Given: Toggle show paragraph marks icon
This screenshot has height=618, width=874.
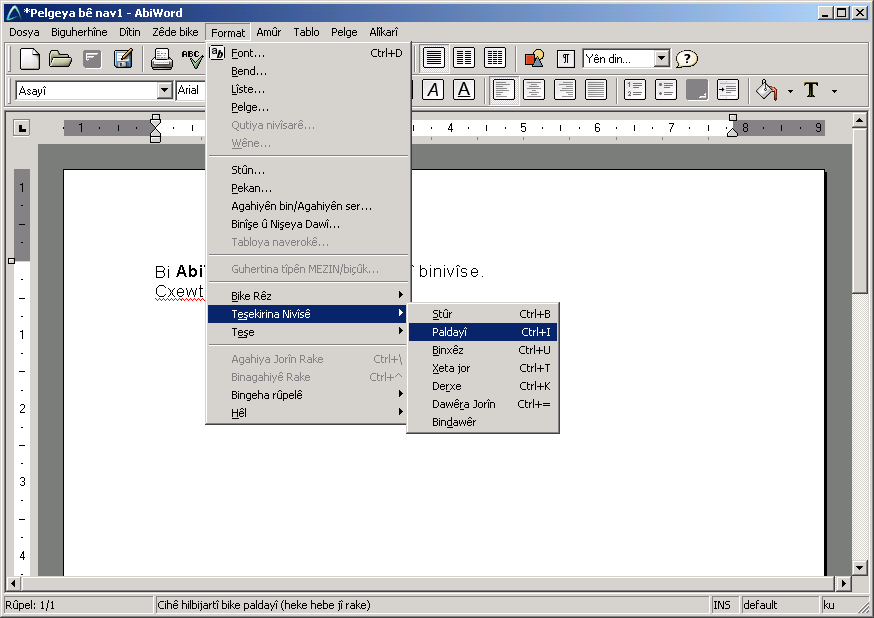Looking at the screenshot, I should tap(565, 58).
